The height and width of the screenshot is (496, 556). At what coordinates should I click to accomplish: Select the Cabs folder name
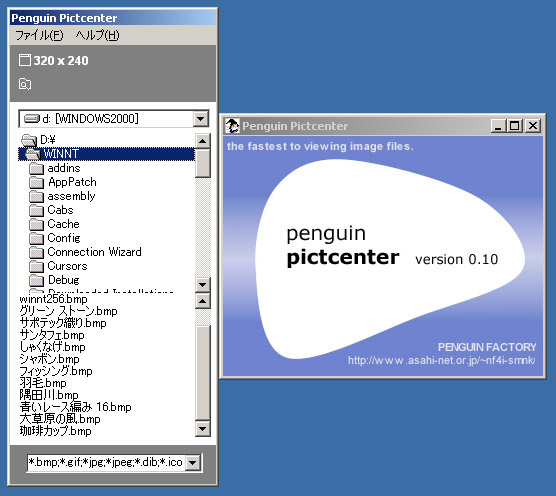point(60,210)
